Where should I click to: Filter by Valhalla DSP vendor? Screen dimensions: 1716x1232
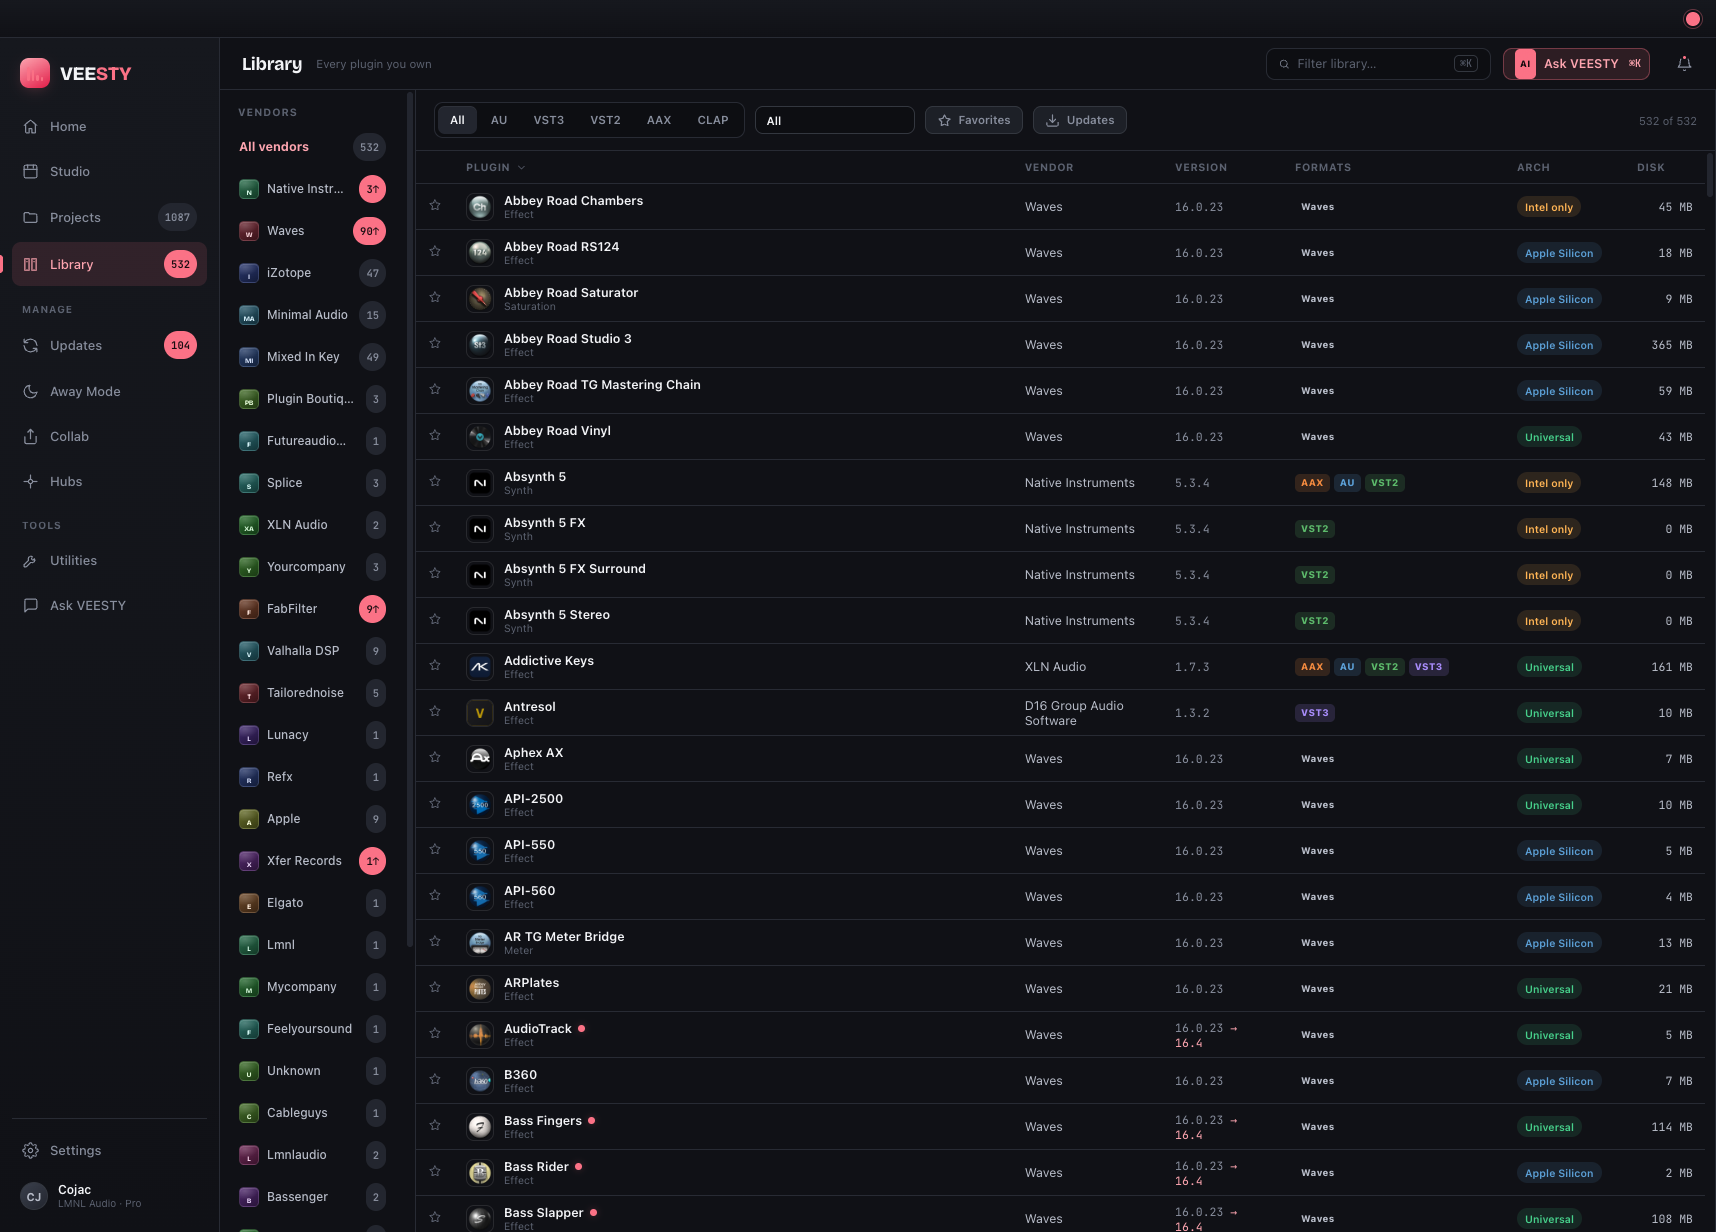(x=312, y=651)
